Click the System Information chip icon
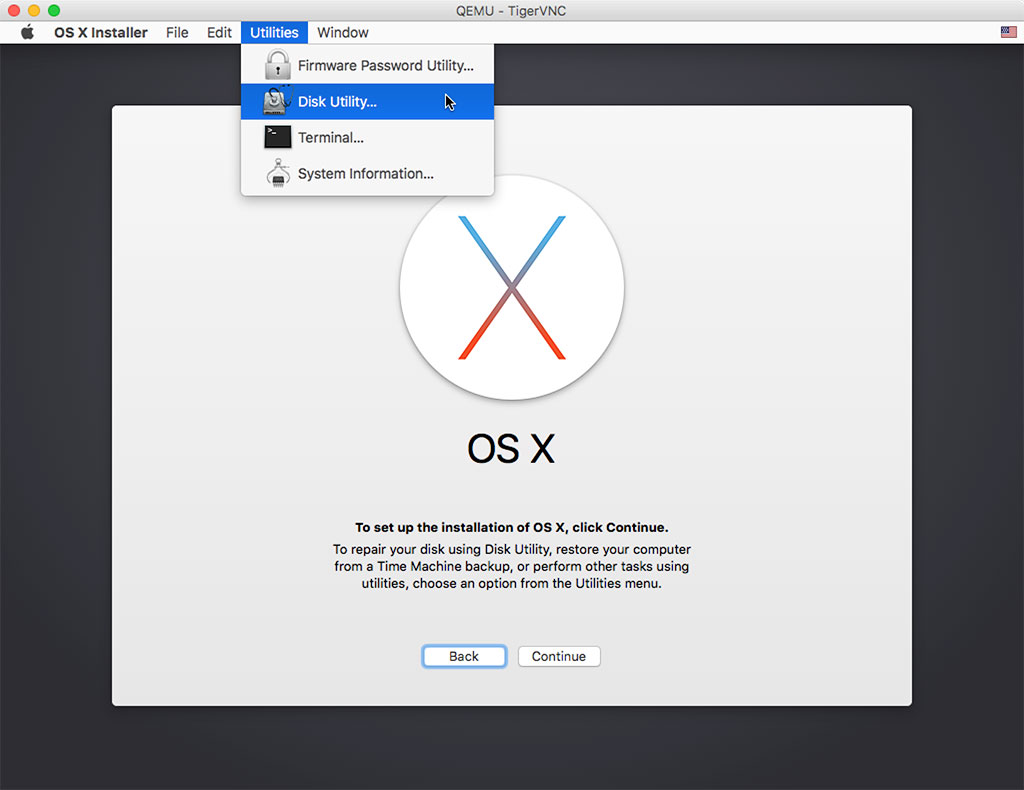The image size is (1024, 790). tap(278, 173)
